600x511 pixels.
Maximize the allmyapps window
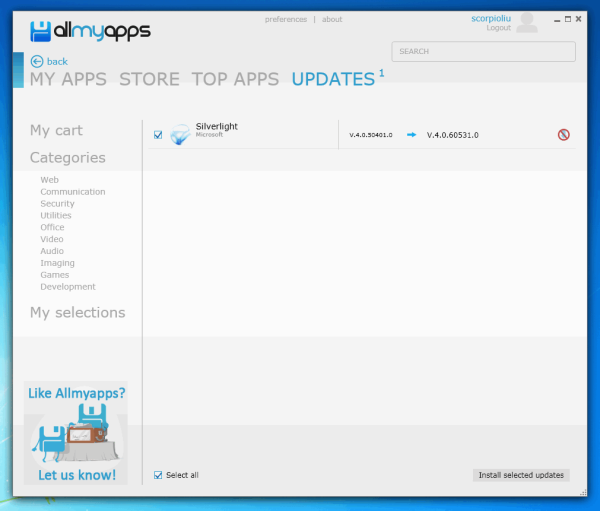point(568,19)
